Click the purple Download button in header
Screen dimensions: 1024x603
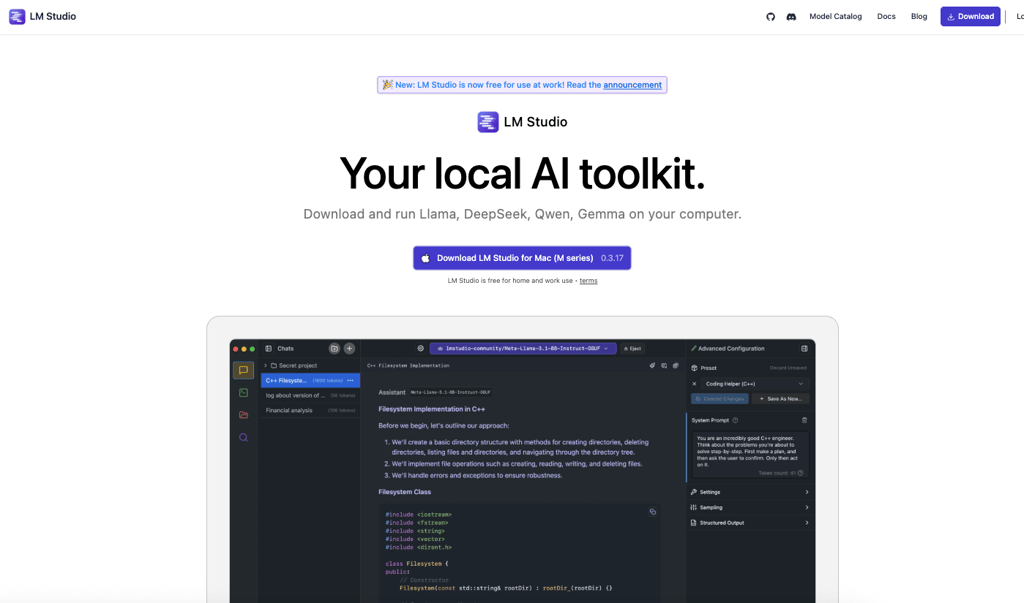click(970, 16)
